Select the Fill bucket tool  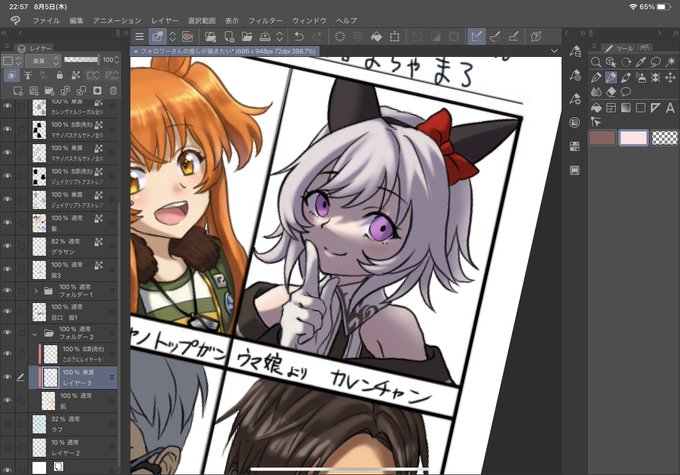596,108
